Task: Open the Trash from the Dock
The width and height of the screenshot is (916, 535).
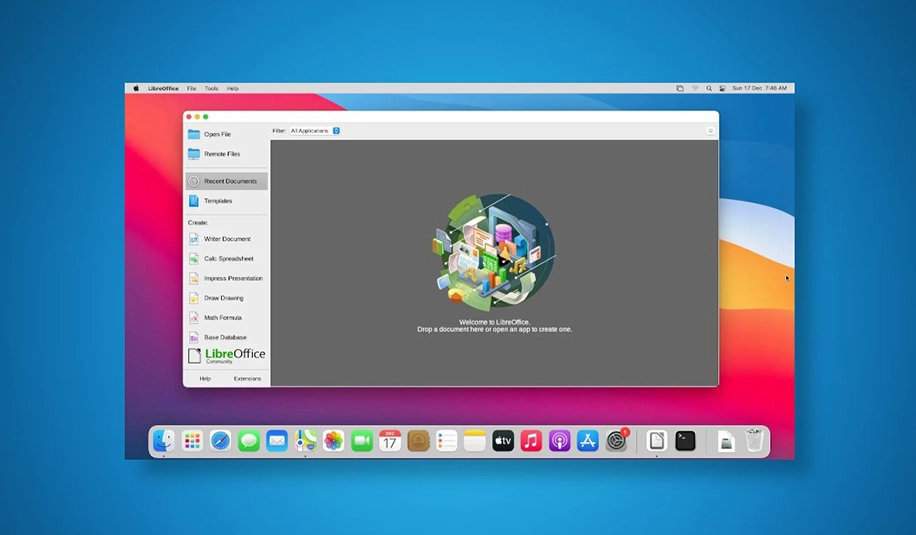Action: [754, 441]
